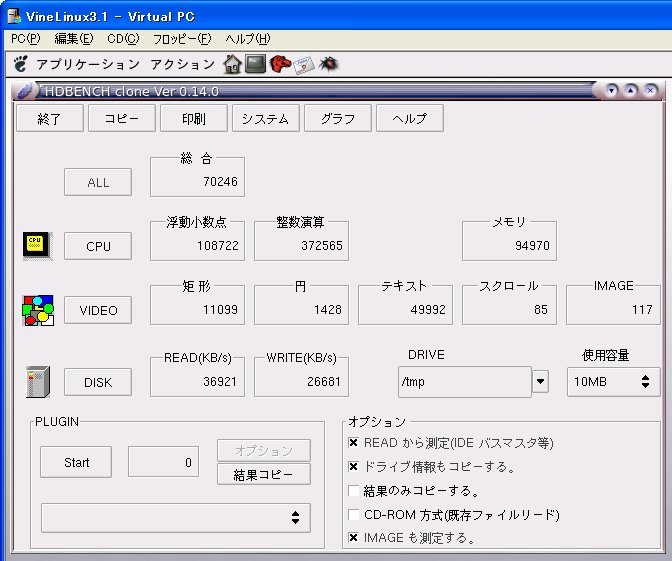672x561 pixels.
Task: Open the CD(C) menu
Action: coord(123,39)
